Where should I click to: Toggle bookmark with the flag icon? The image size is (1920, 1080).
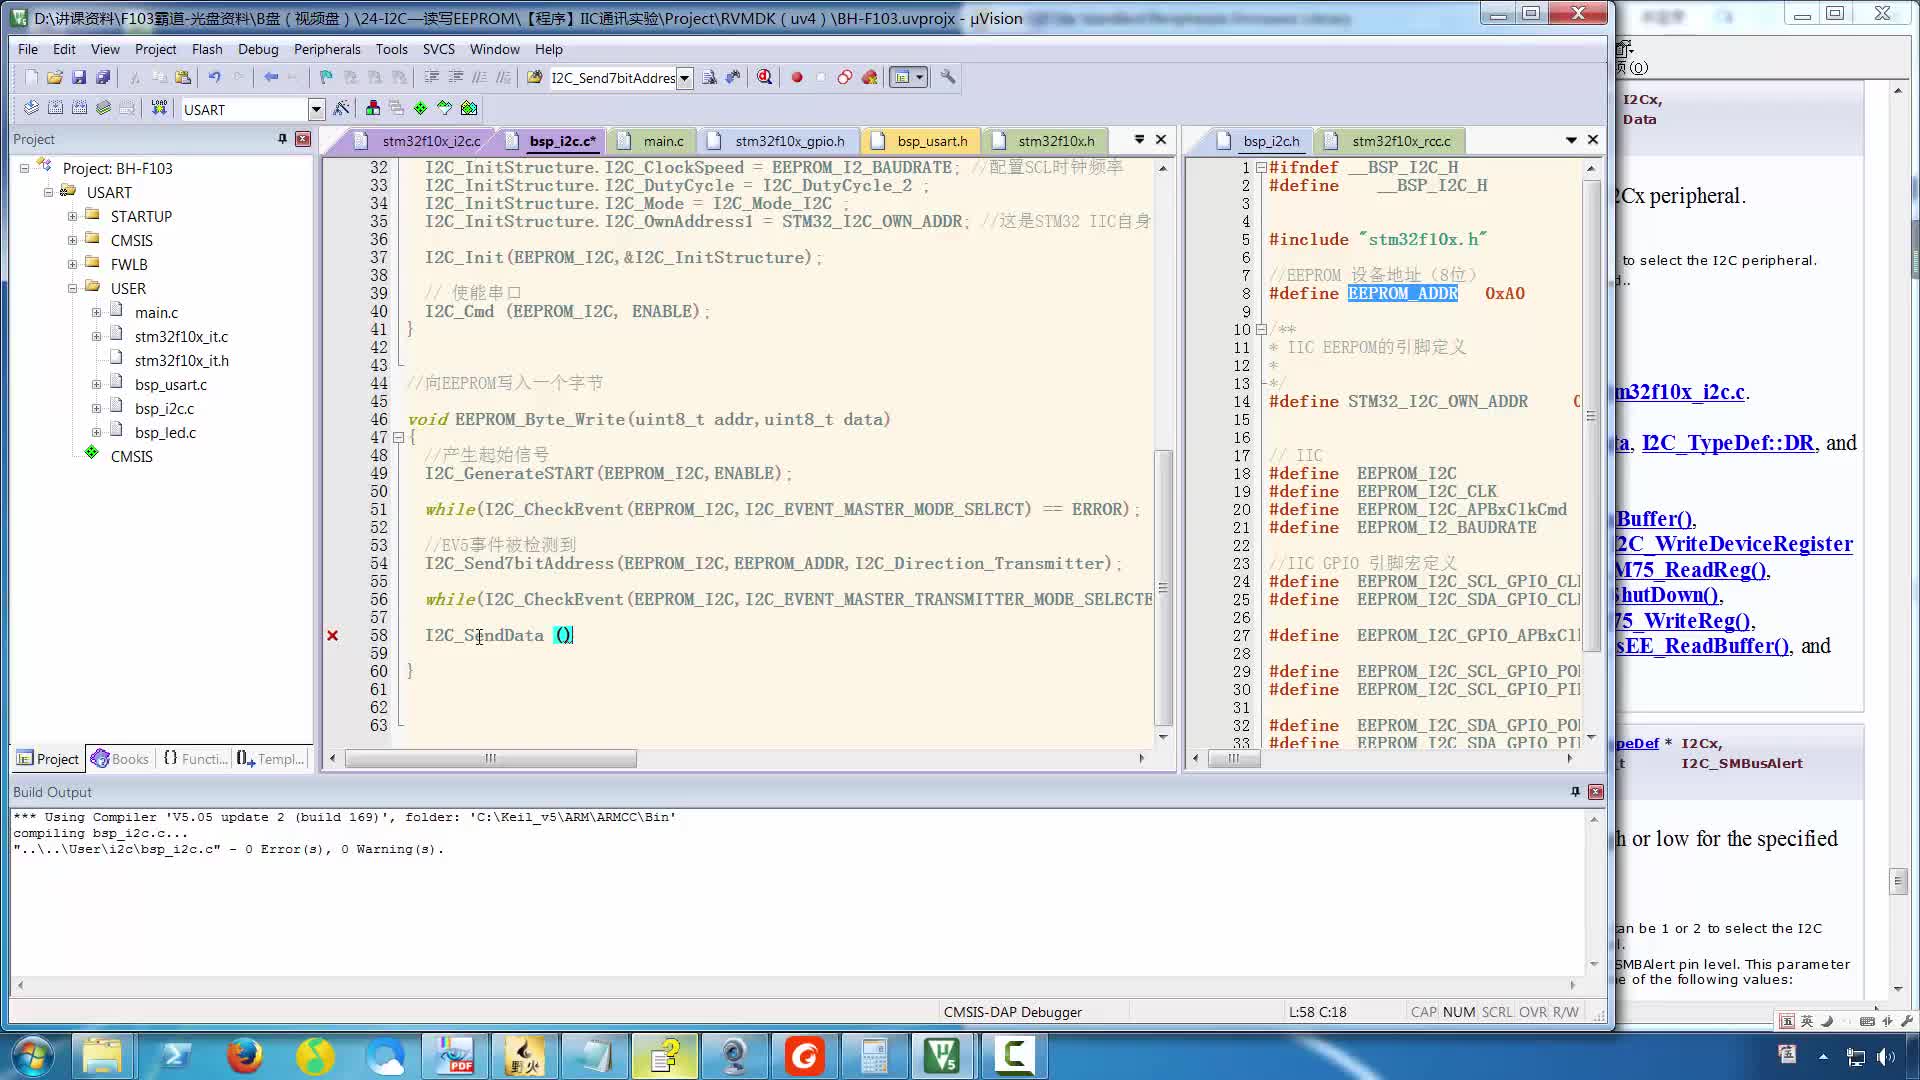[326, 77]
